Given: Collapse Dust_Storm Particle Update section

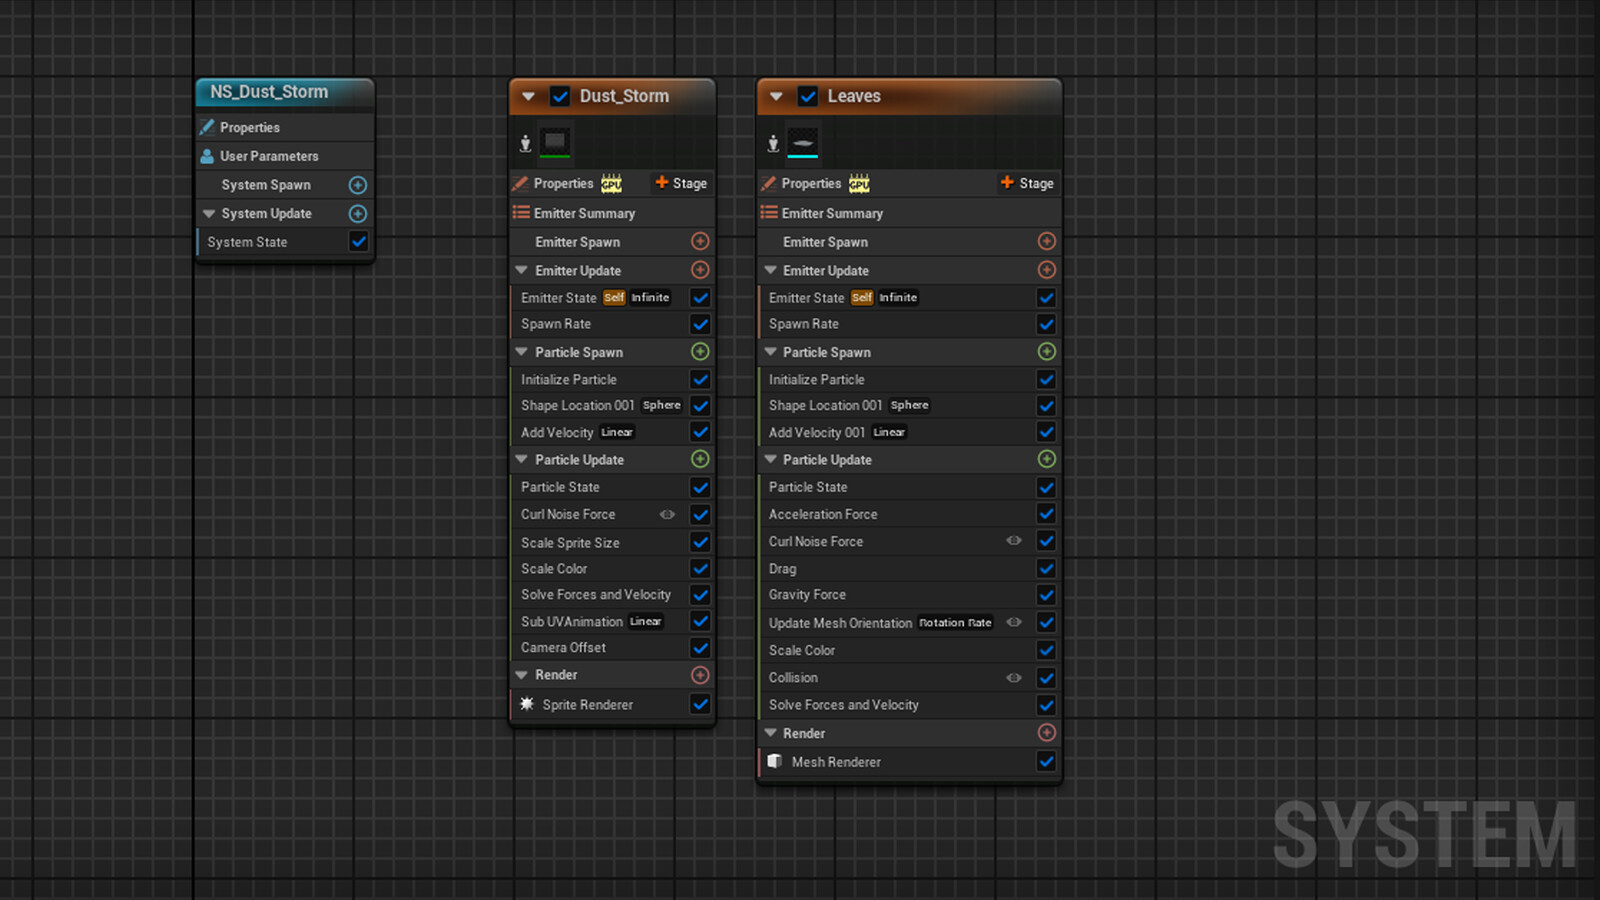Looking at the screenshot, I should click(521, 459).
